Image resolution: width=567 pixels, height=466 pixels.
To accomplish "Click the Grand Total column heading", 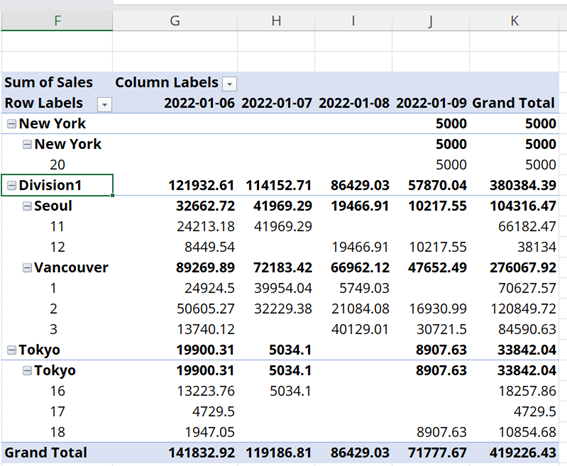I will [513, 103].
